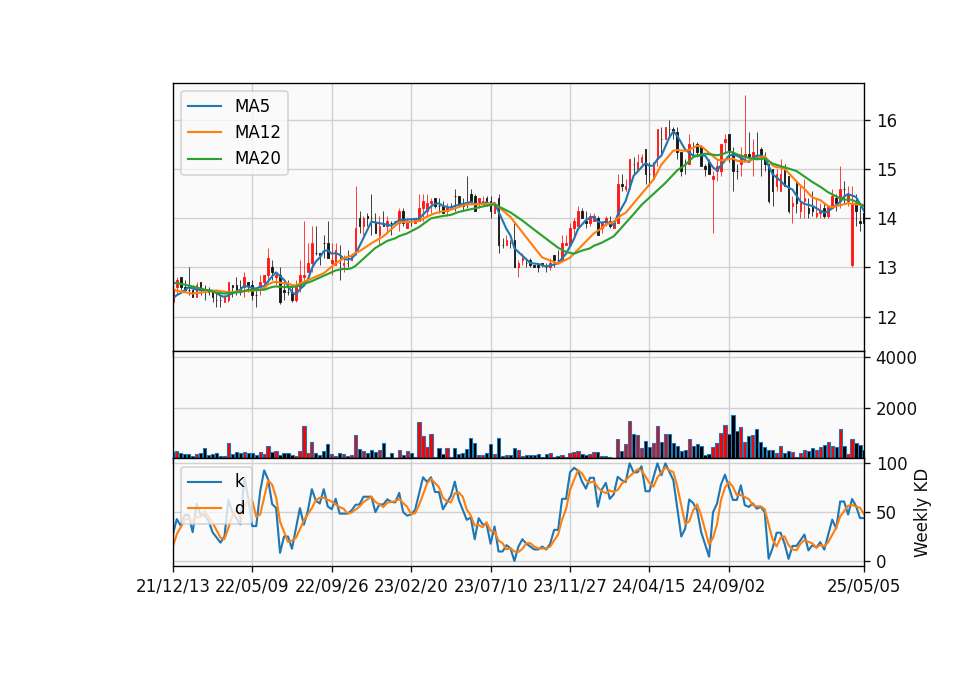Screen dimensions: 960x690
Task: Click the MA20 legend label
Action: coord(257,159)
